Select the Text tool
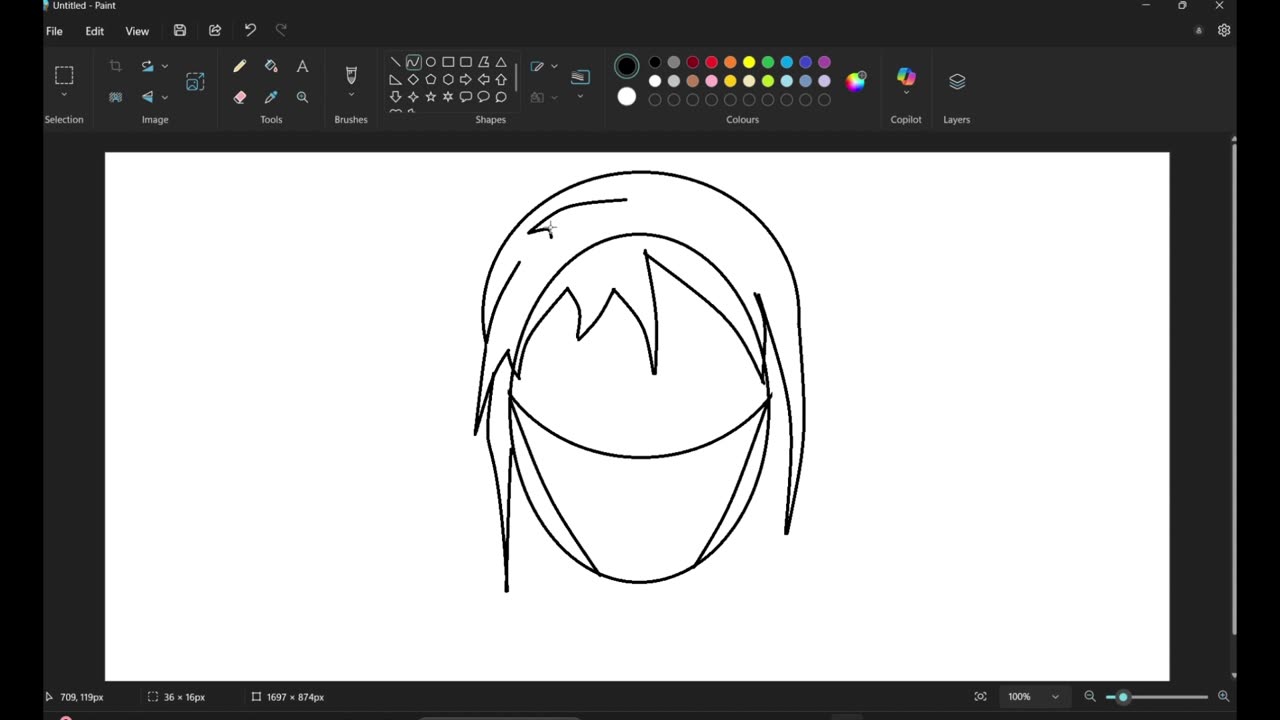This screenshot has width=1280, height=720. click(302, 66)
